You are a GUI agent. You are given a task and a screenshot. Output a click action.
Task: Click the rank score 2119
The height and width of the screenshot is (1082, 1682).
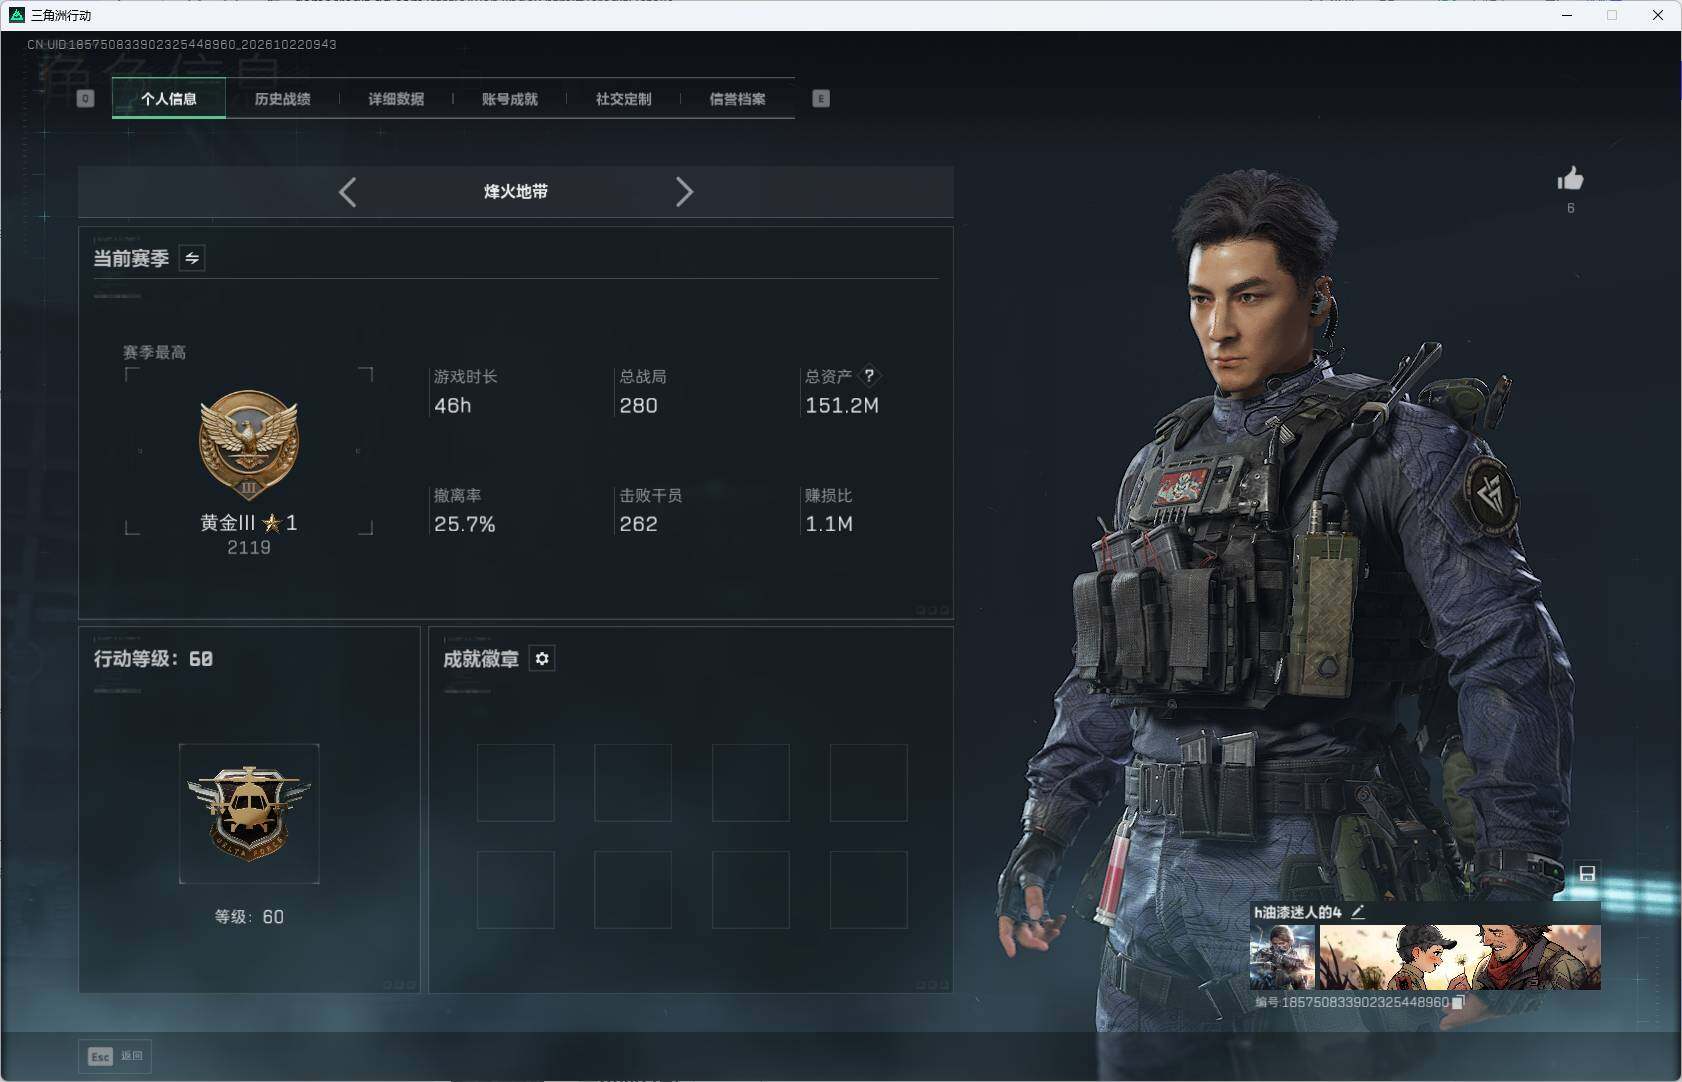249,548
